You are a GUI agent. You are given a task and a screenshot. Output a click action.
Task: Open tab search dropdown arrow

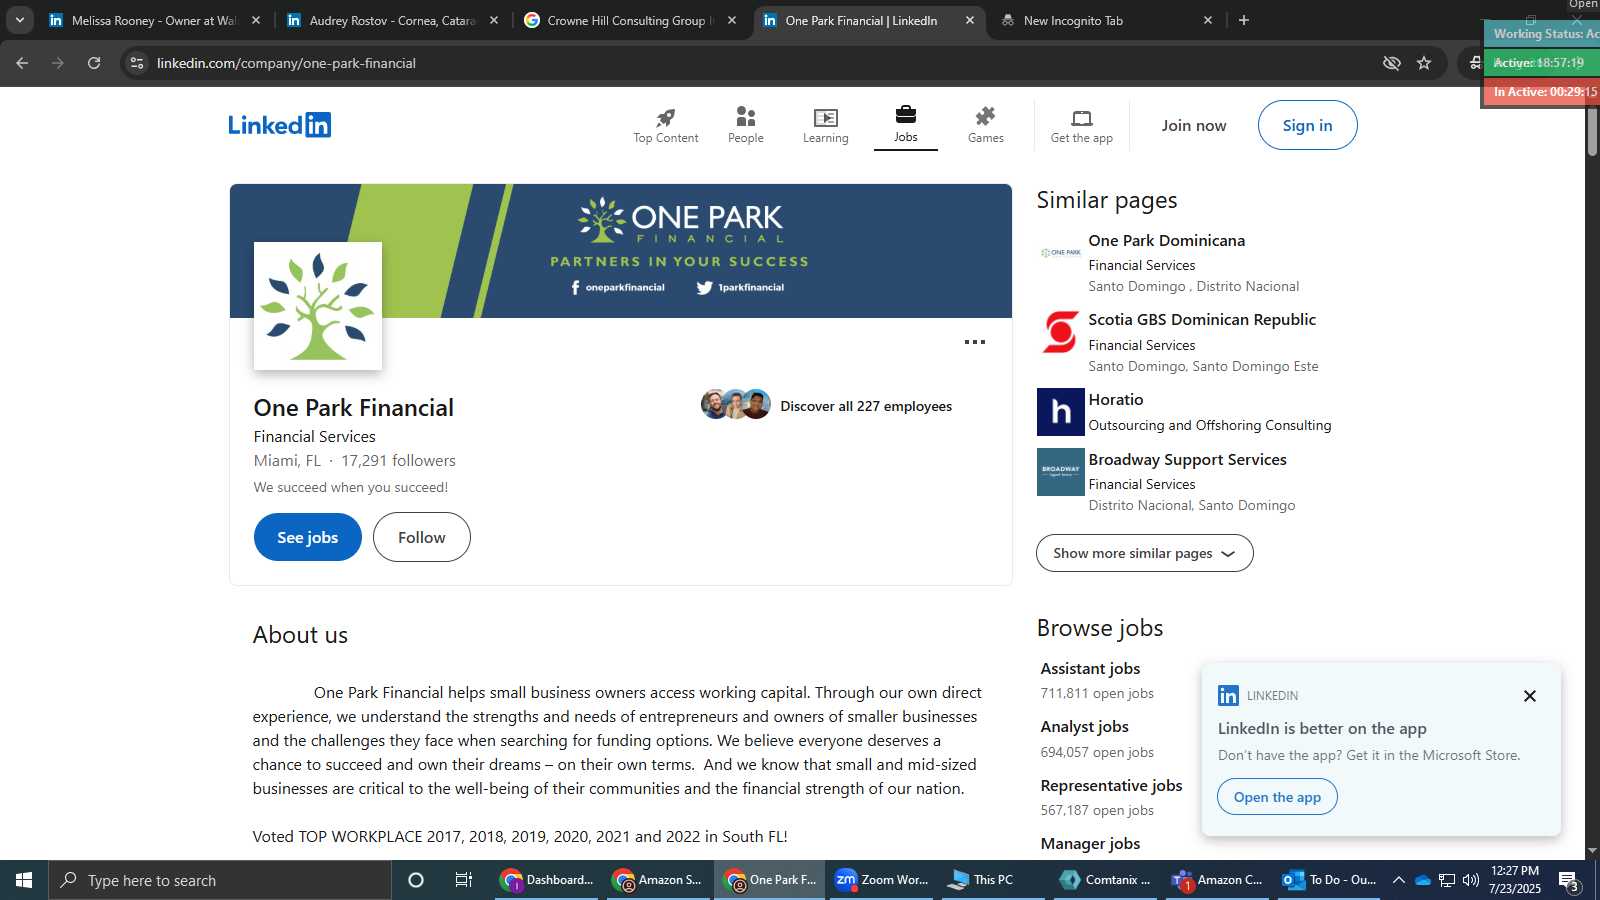pos(19,20)
